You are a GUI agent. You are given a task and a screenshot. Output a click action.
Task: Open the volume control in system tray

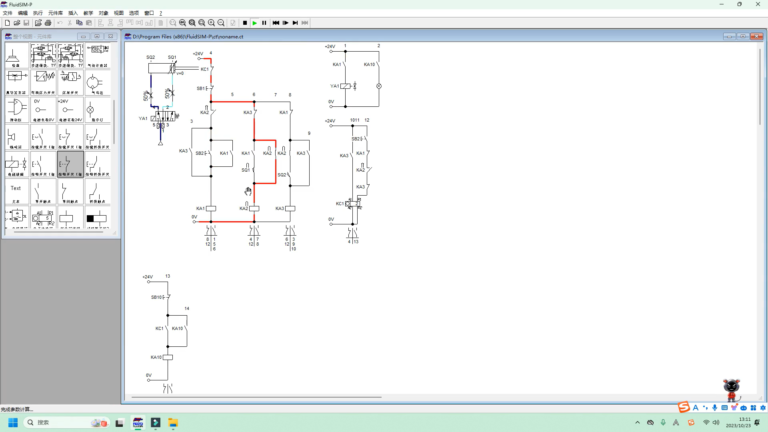tap(716, 422)
